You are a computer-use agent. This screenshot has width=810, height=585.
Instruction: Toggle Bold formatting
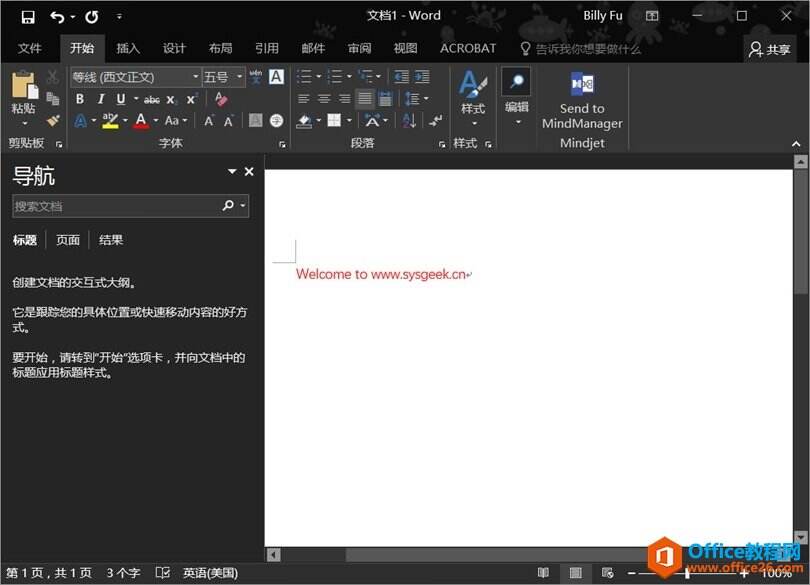click(x=80, y=99)
